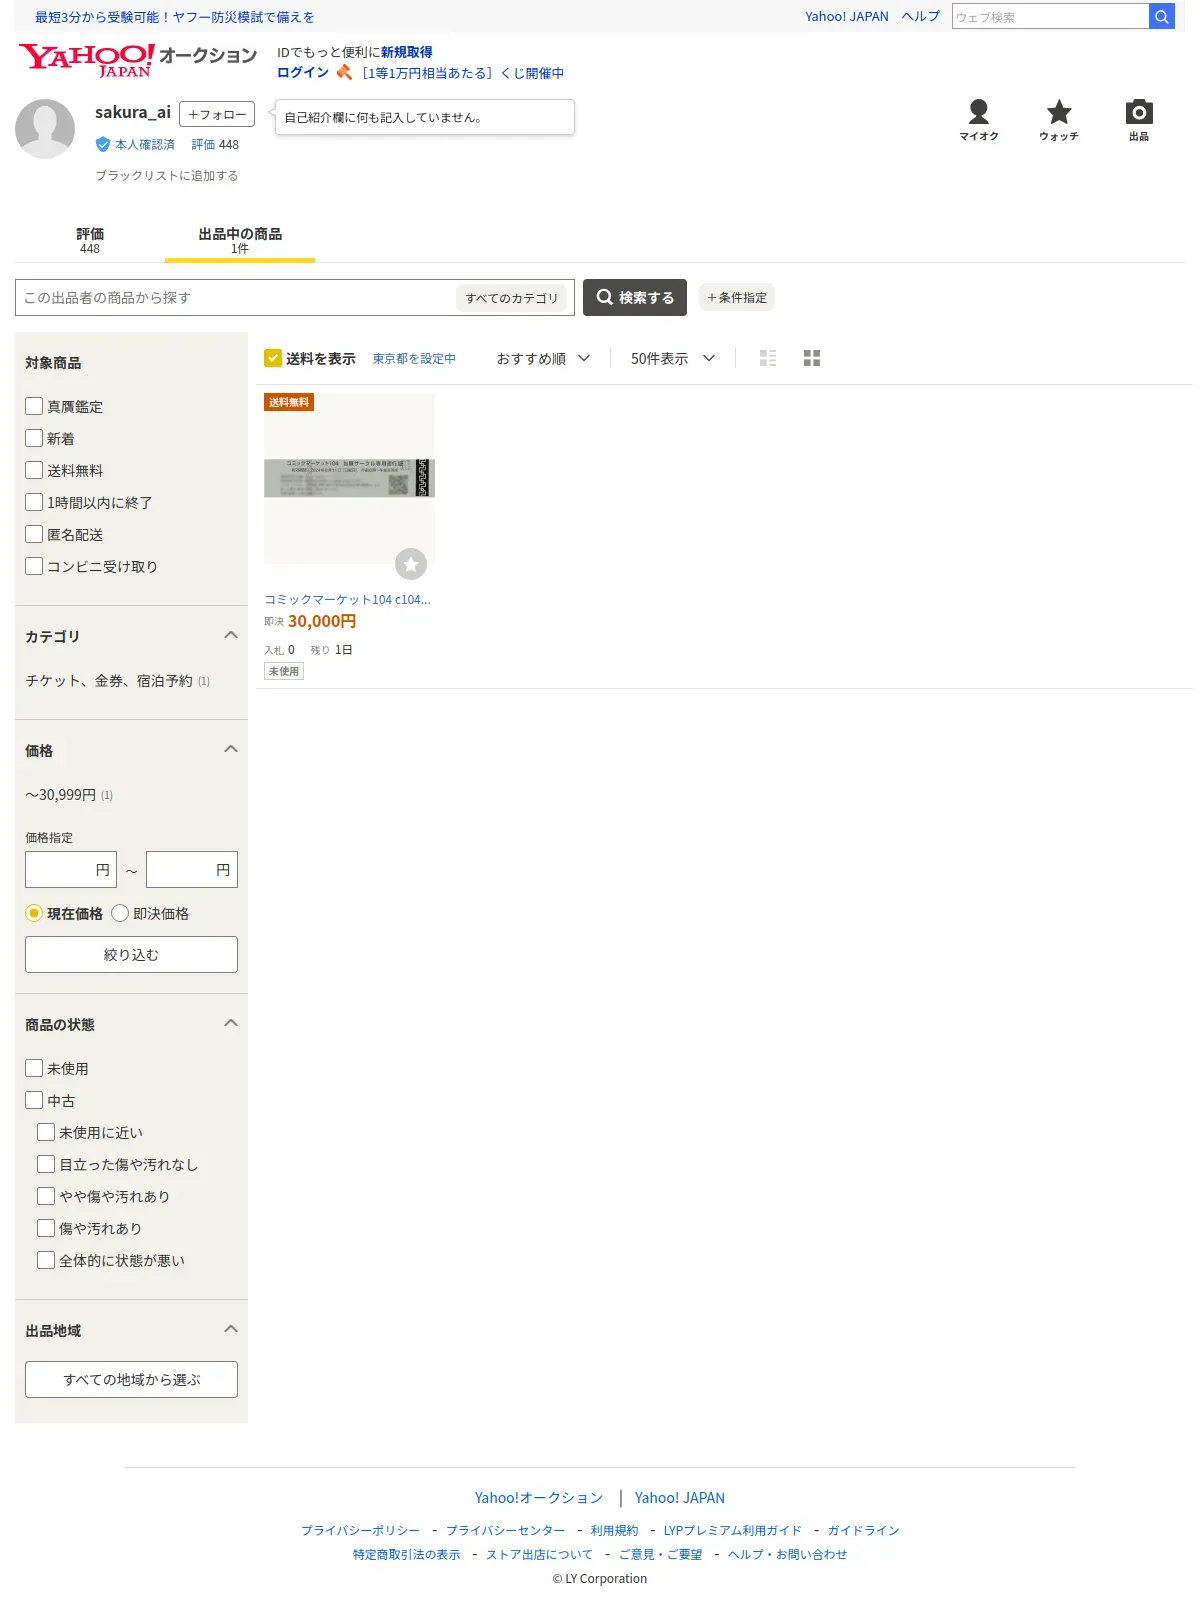Click the 絞り込む button
This screenshot has width=1200, height=1604.
[131, 955]
